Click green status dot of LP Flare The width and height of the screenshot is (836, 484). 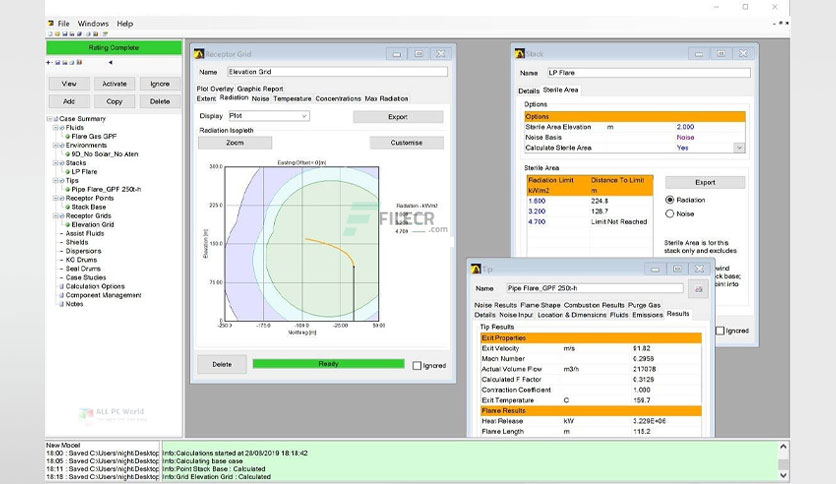point(68,172)
